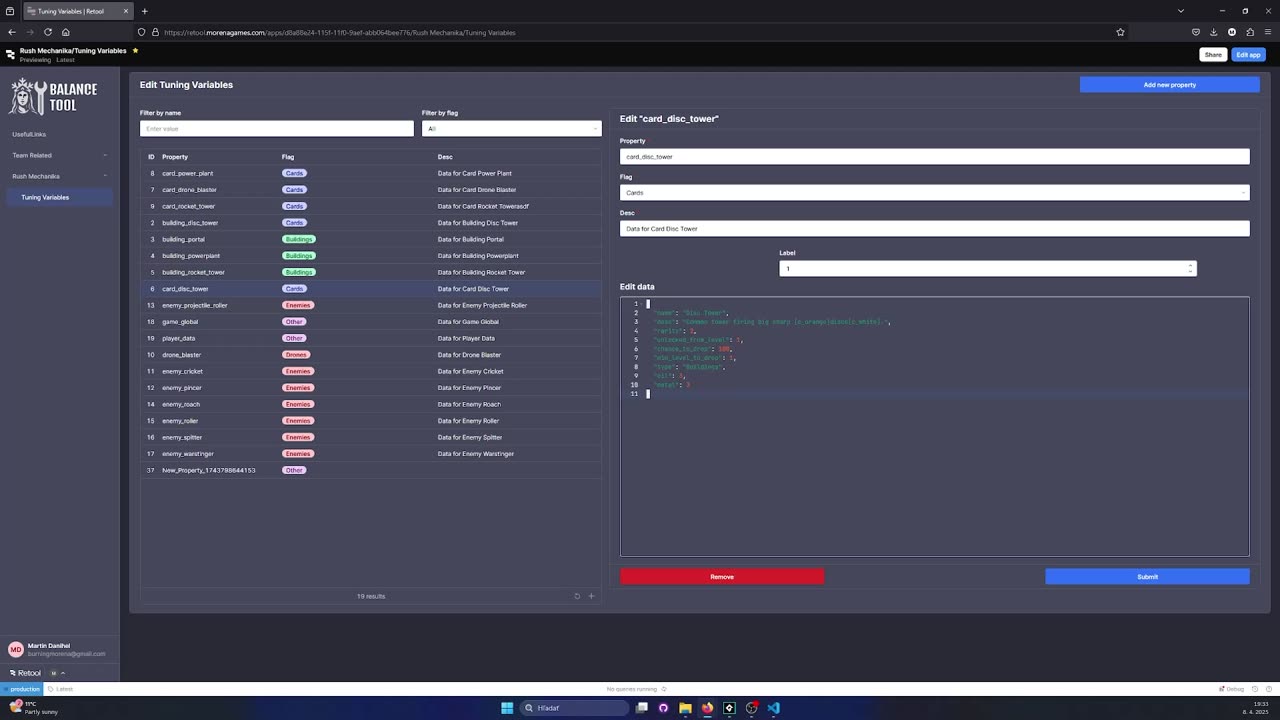Open the Flag dropdown set to Cards

tap(935, 192)
